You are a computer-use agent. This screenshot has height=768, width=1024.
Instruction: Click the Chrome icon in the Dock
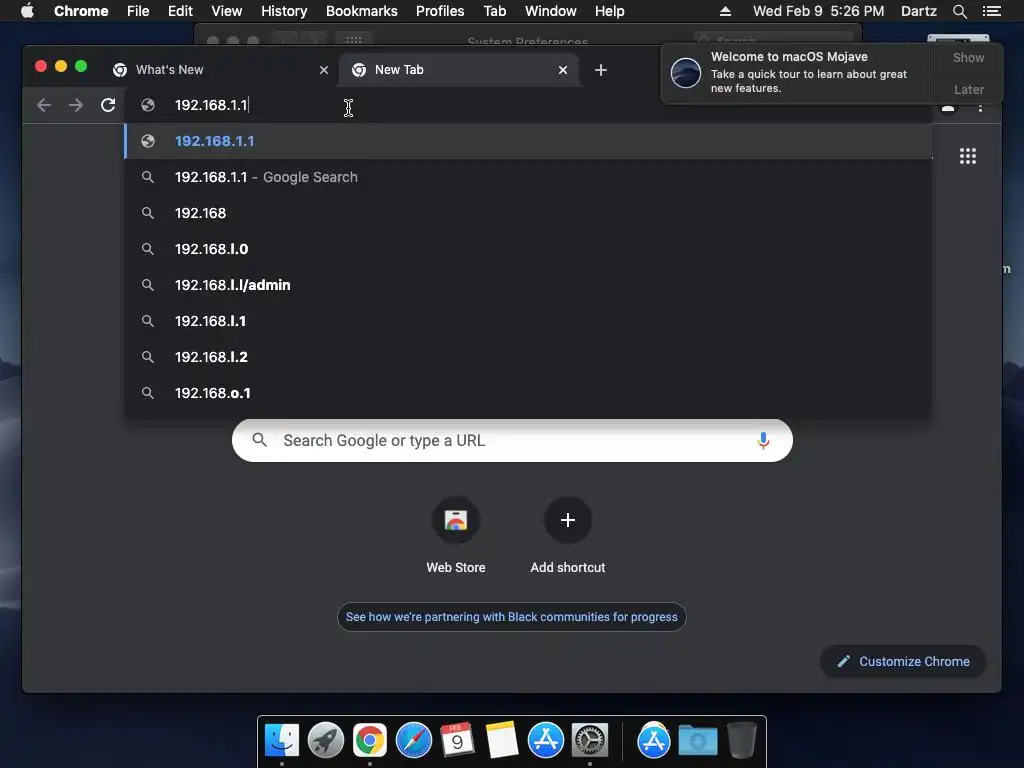370,741
